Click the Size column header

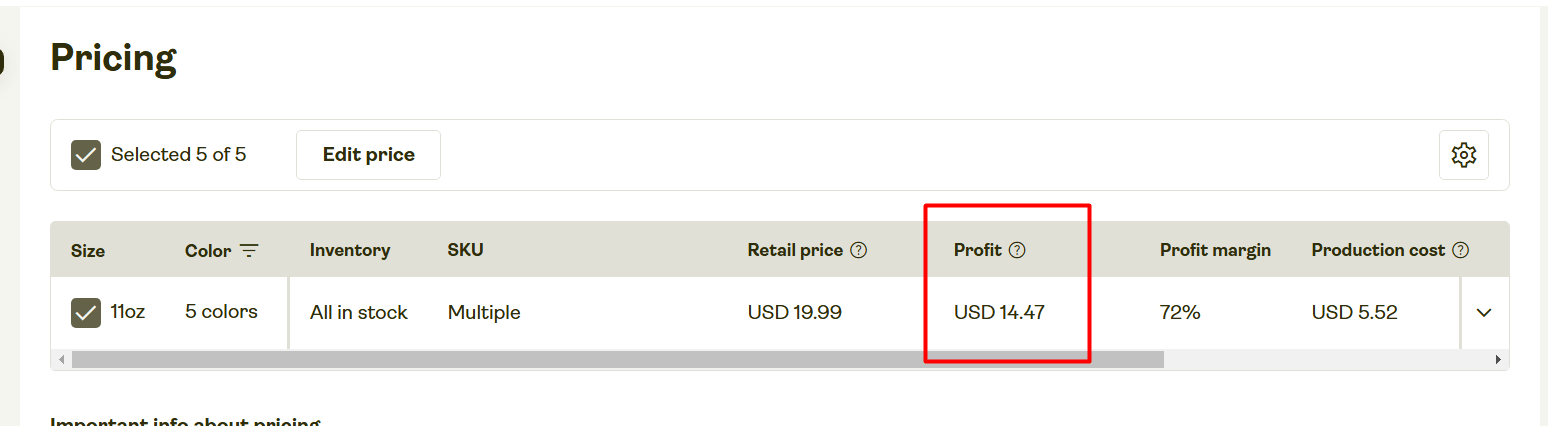point(88,250)
